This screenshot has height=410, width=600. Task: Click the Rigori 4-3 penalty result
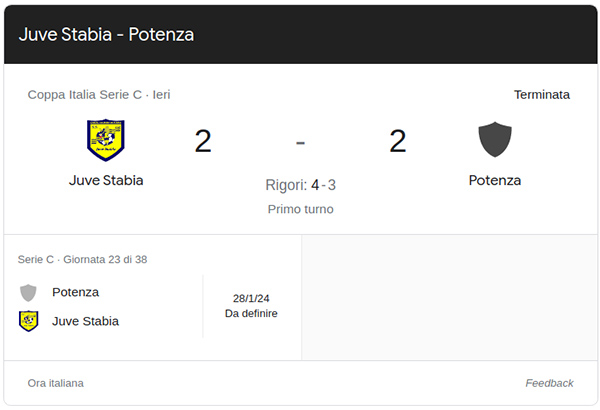pyautogui.click(x=300, y=185)
